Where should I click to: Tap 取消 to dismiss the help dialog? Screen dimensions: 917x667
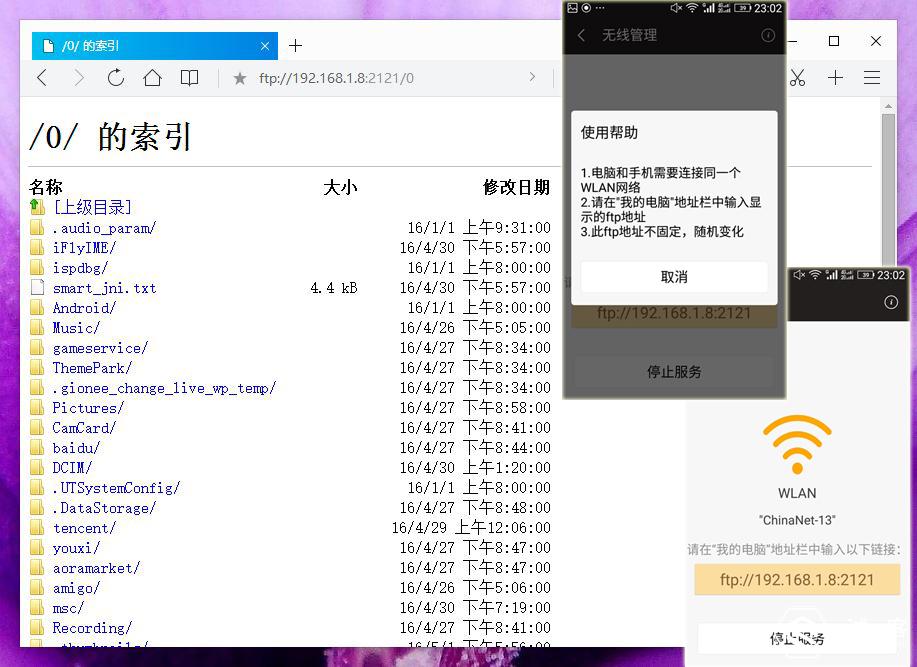tap(673, 277)
